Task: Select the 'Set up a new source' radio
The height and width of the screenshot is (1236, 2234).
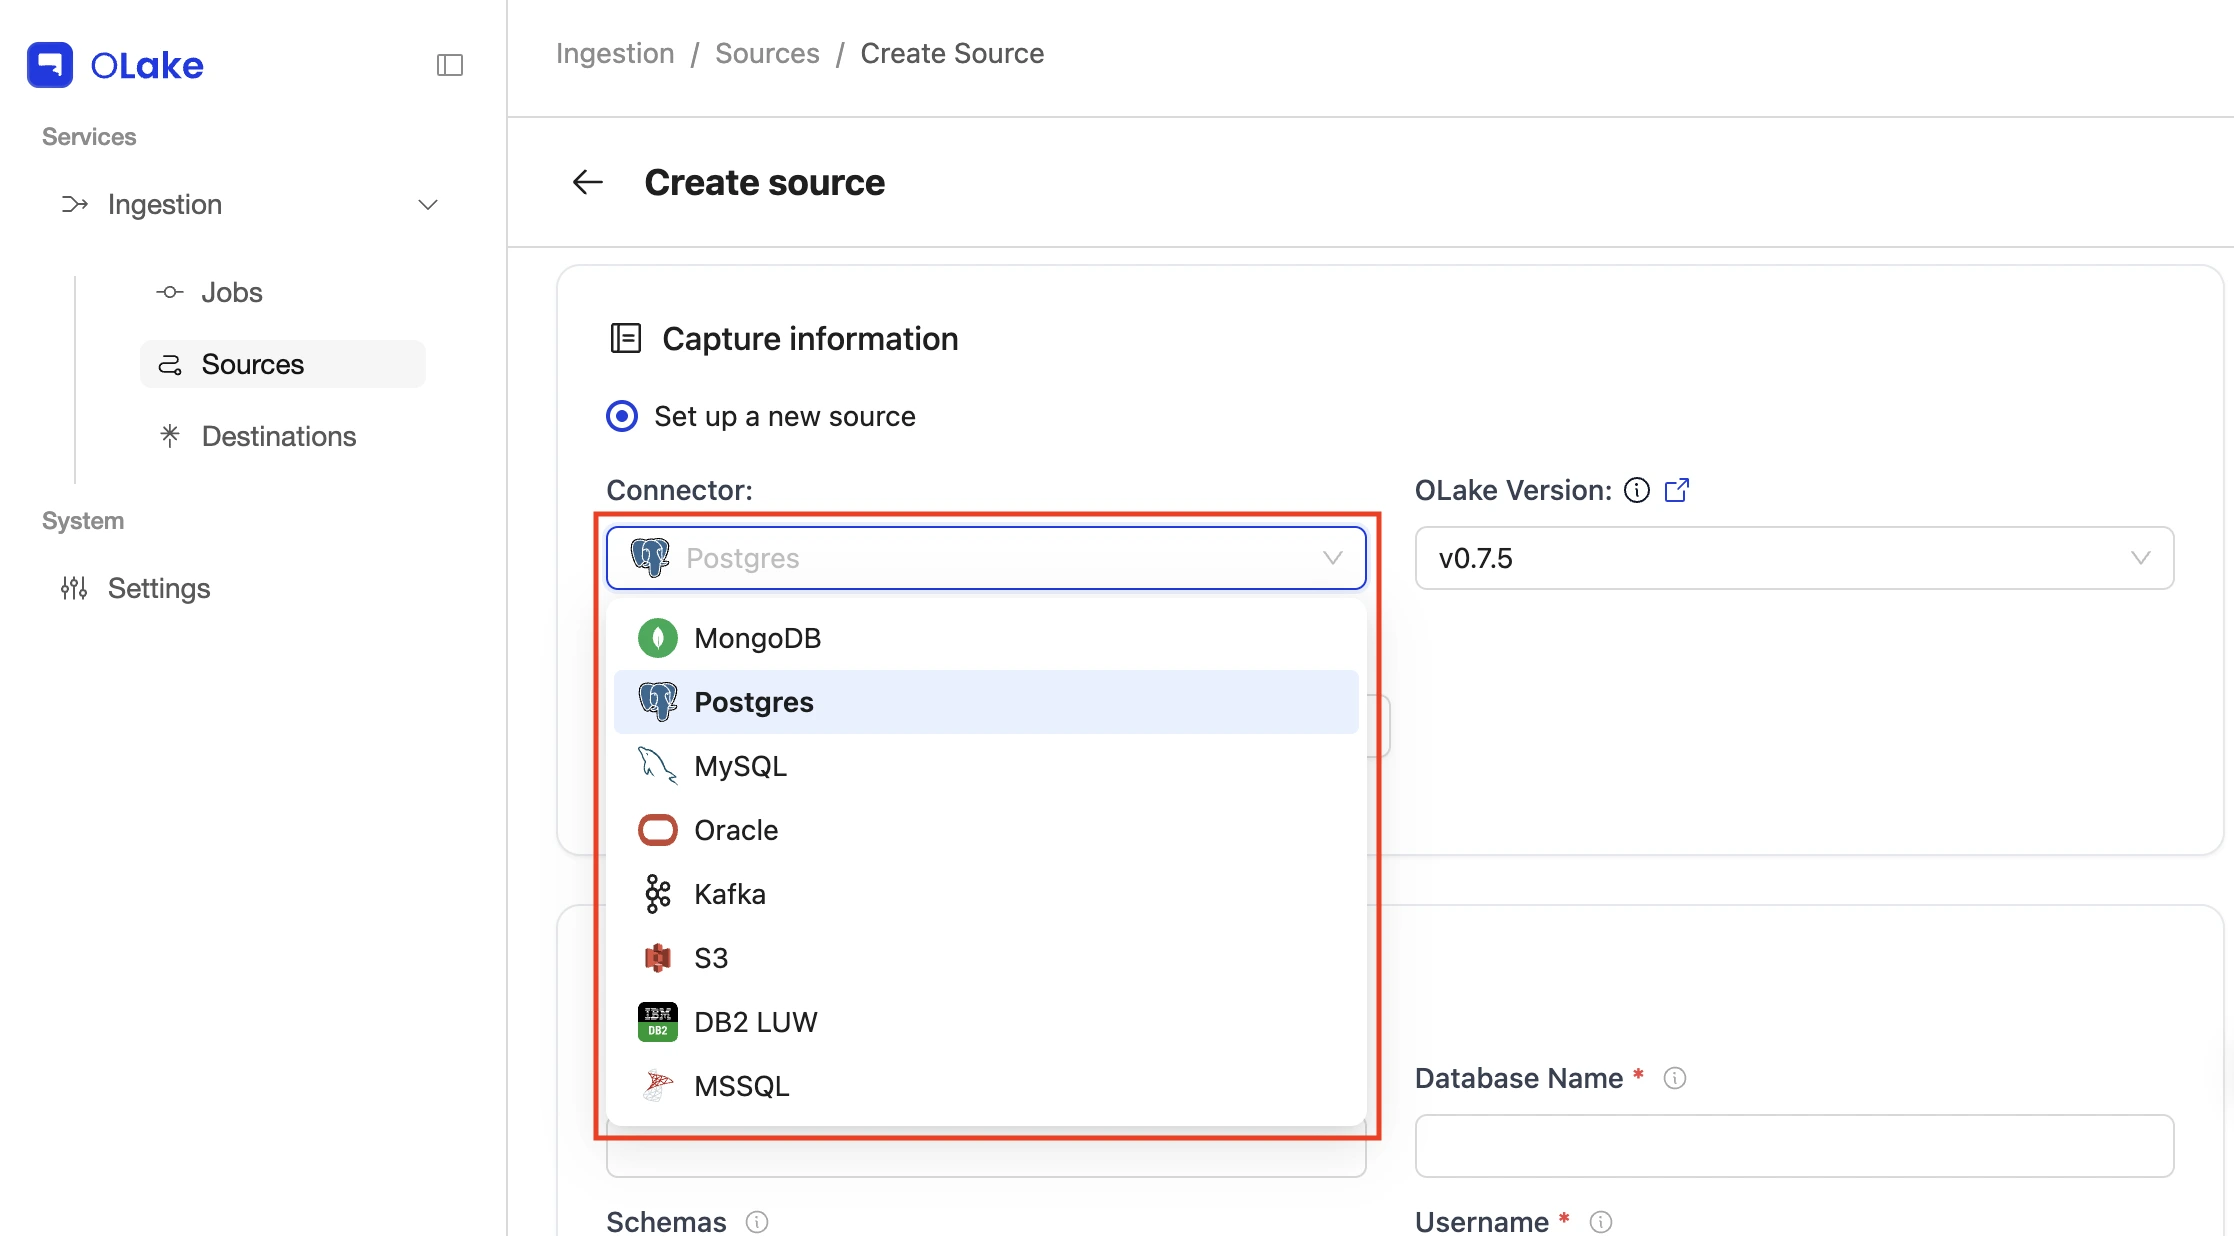Action: coord(622,416)
